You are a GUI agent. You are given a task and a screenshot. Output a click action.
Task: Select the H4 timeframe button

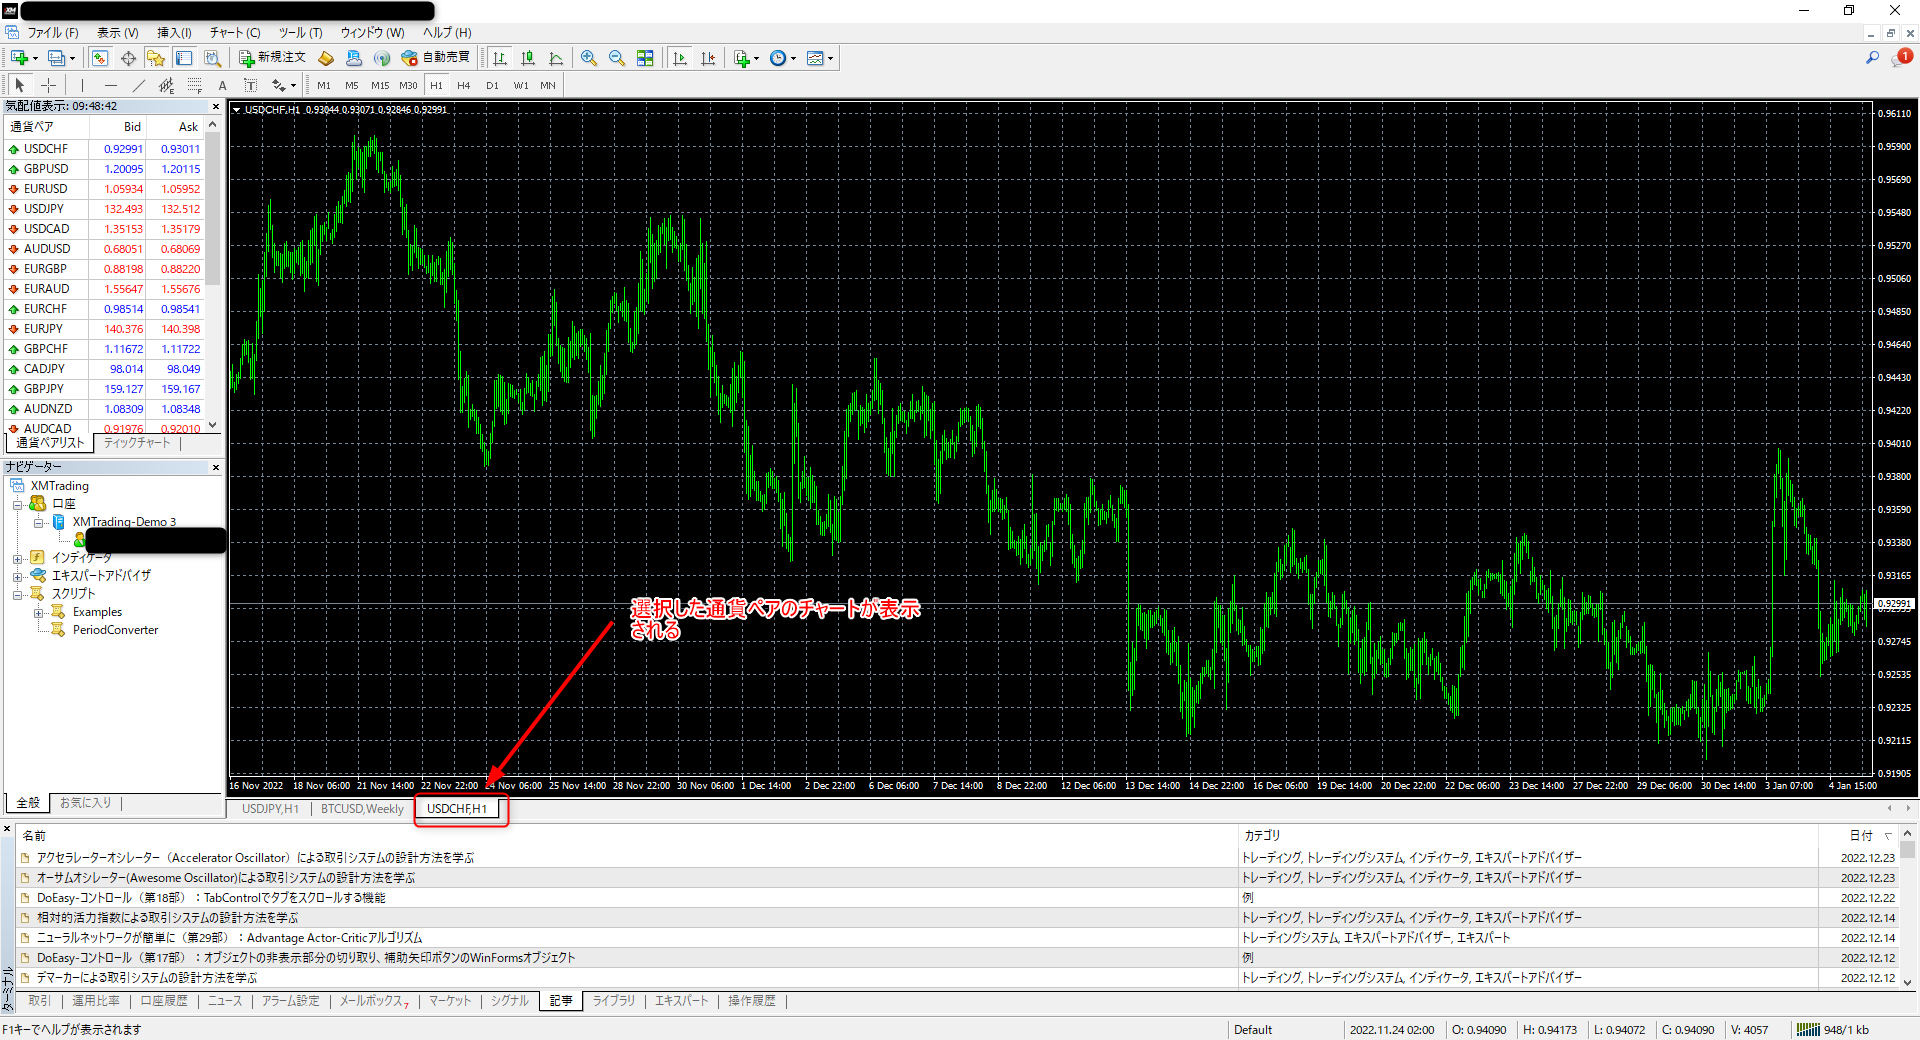[x=463, y=85]
